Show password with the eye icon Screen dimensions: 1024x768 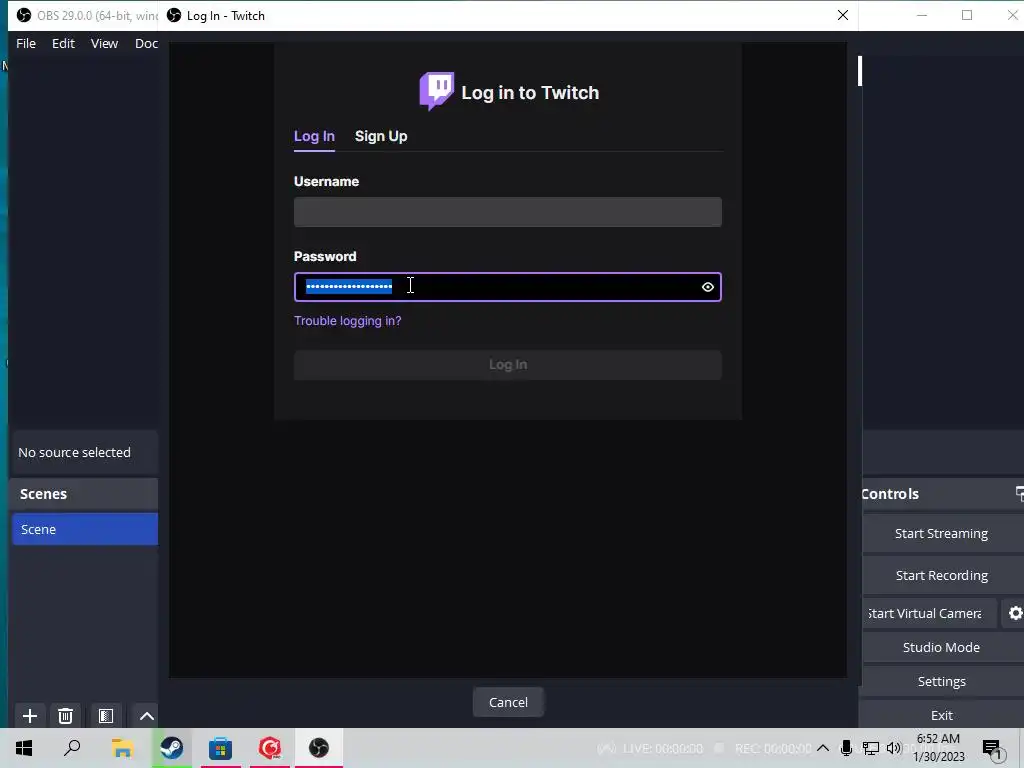tap(707, 287)
